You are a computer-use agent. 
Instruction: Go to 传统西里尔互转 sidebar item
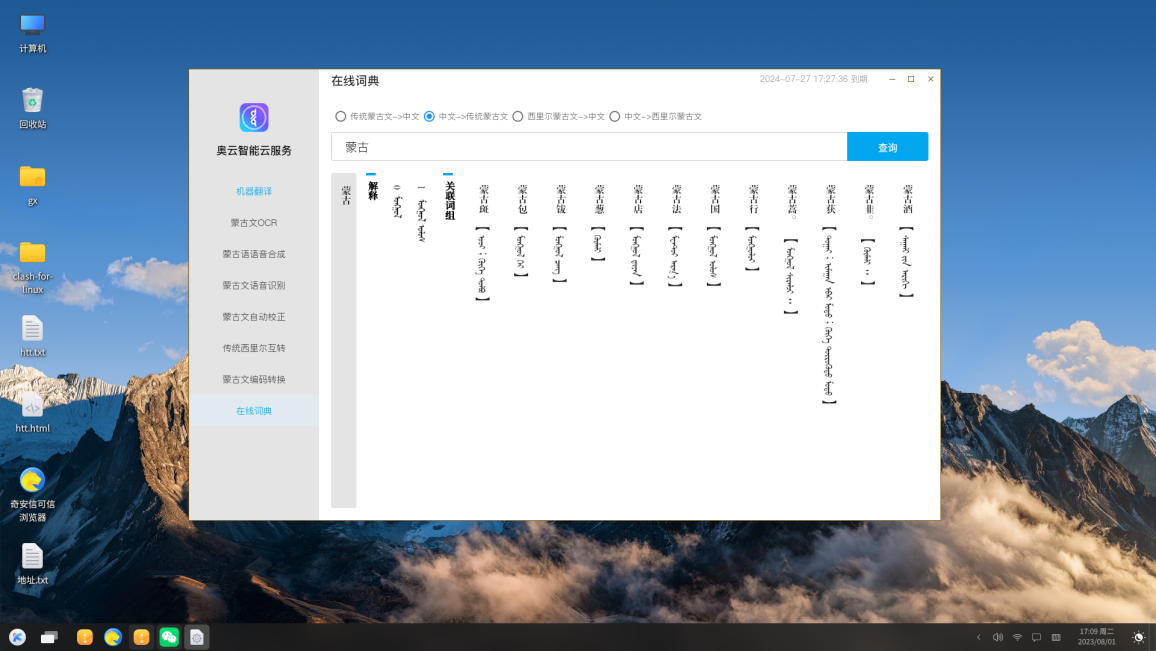pos(254,348)
